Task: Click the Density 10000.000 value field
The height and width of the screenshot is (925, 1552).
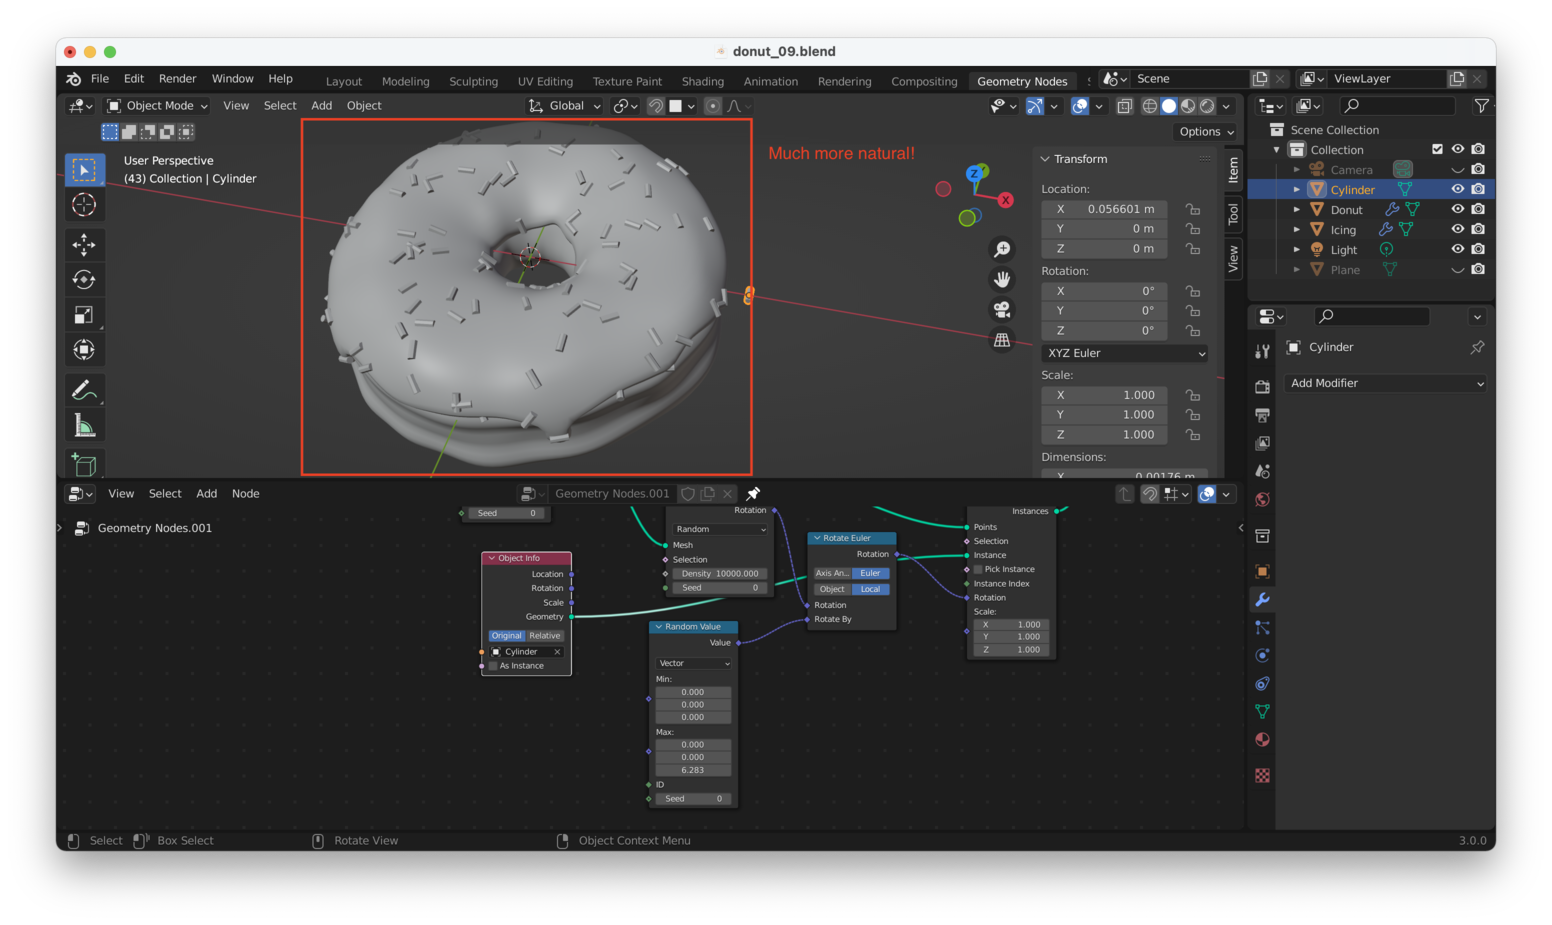Action: (720, 574)
